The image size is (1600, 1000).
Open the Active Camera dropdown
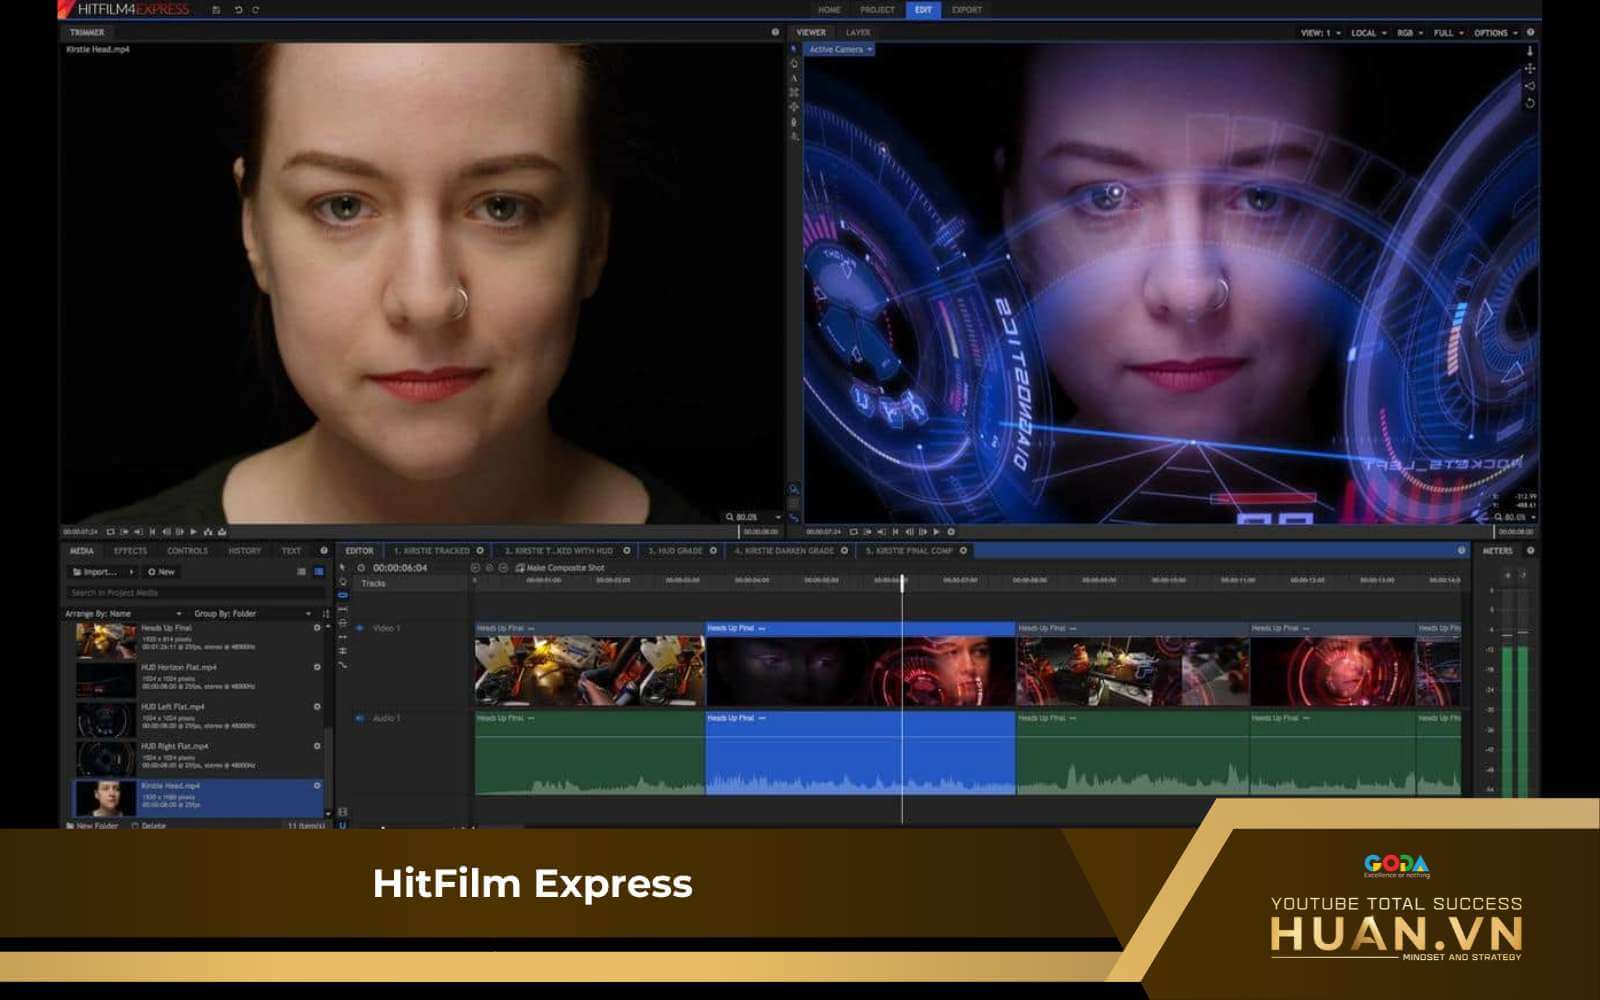[840, 49]
